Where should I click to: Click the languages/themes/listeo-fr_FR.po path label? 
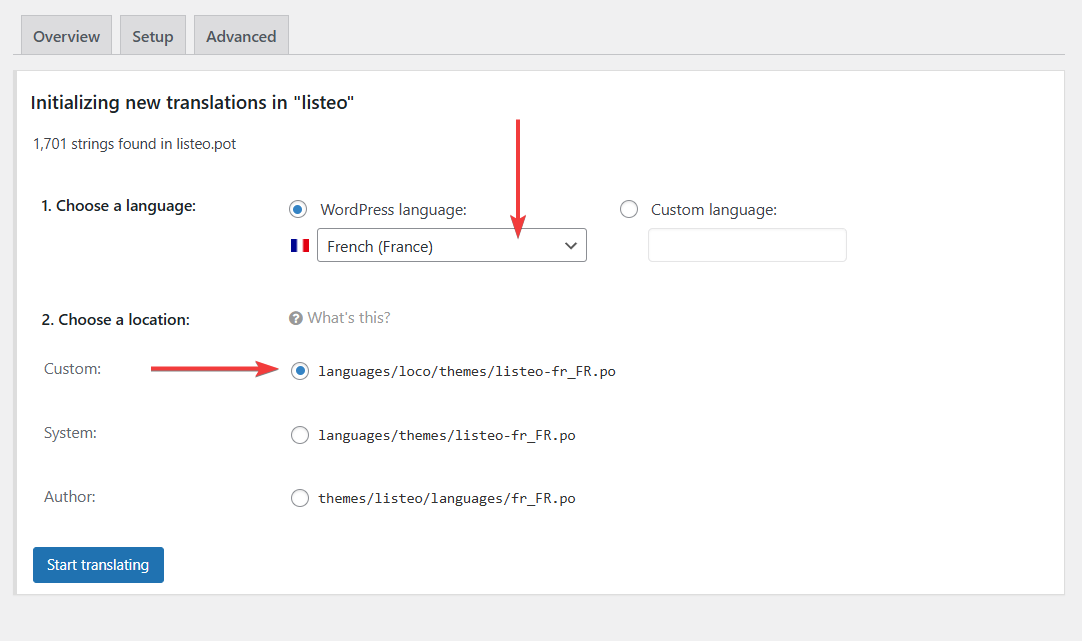(446, 435)
